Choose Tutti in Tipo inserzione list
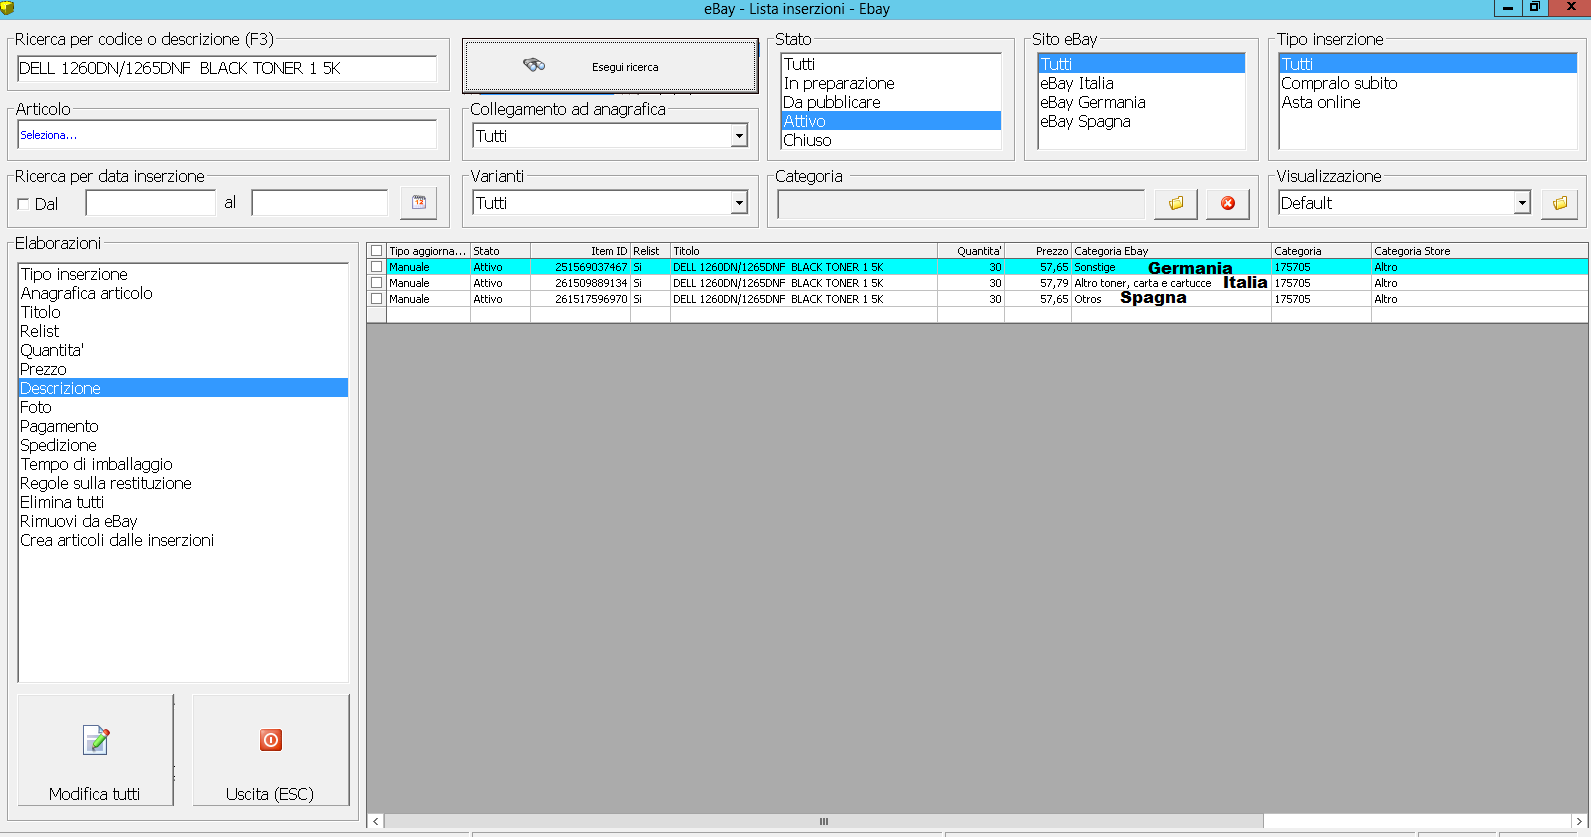 (1428, 64)
